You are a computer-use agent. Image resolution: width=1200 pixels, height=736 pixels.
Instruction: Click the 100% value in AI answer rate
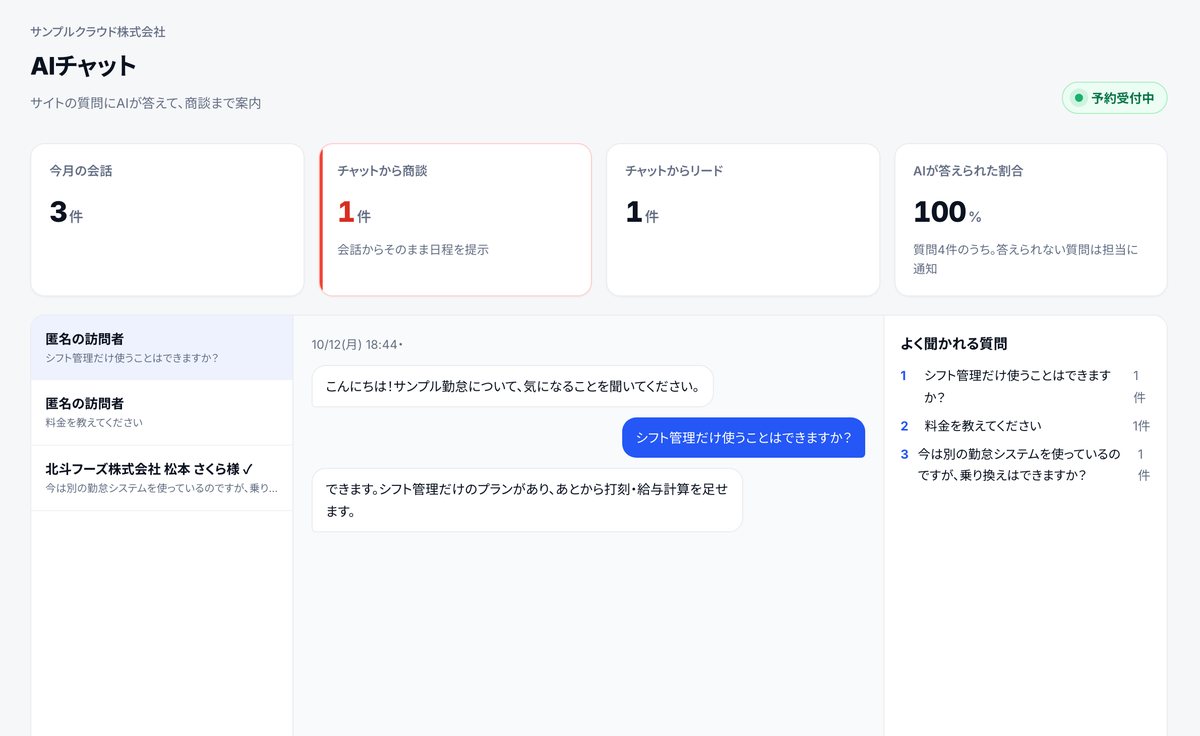tap(947, 212)
